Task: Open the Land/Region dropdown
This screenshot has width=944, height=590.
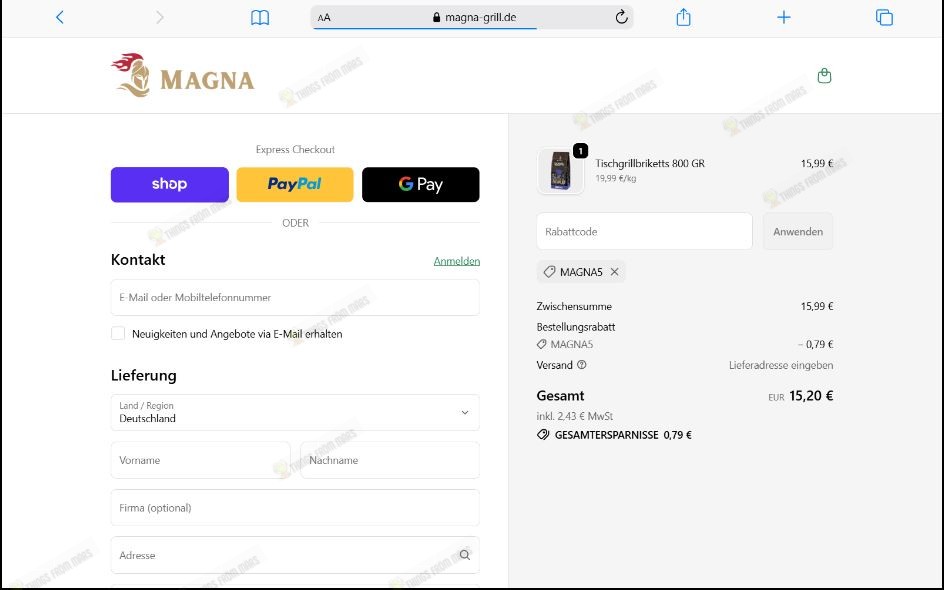Action: click(x=294, y=412)
